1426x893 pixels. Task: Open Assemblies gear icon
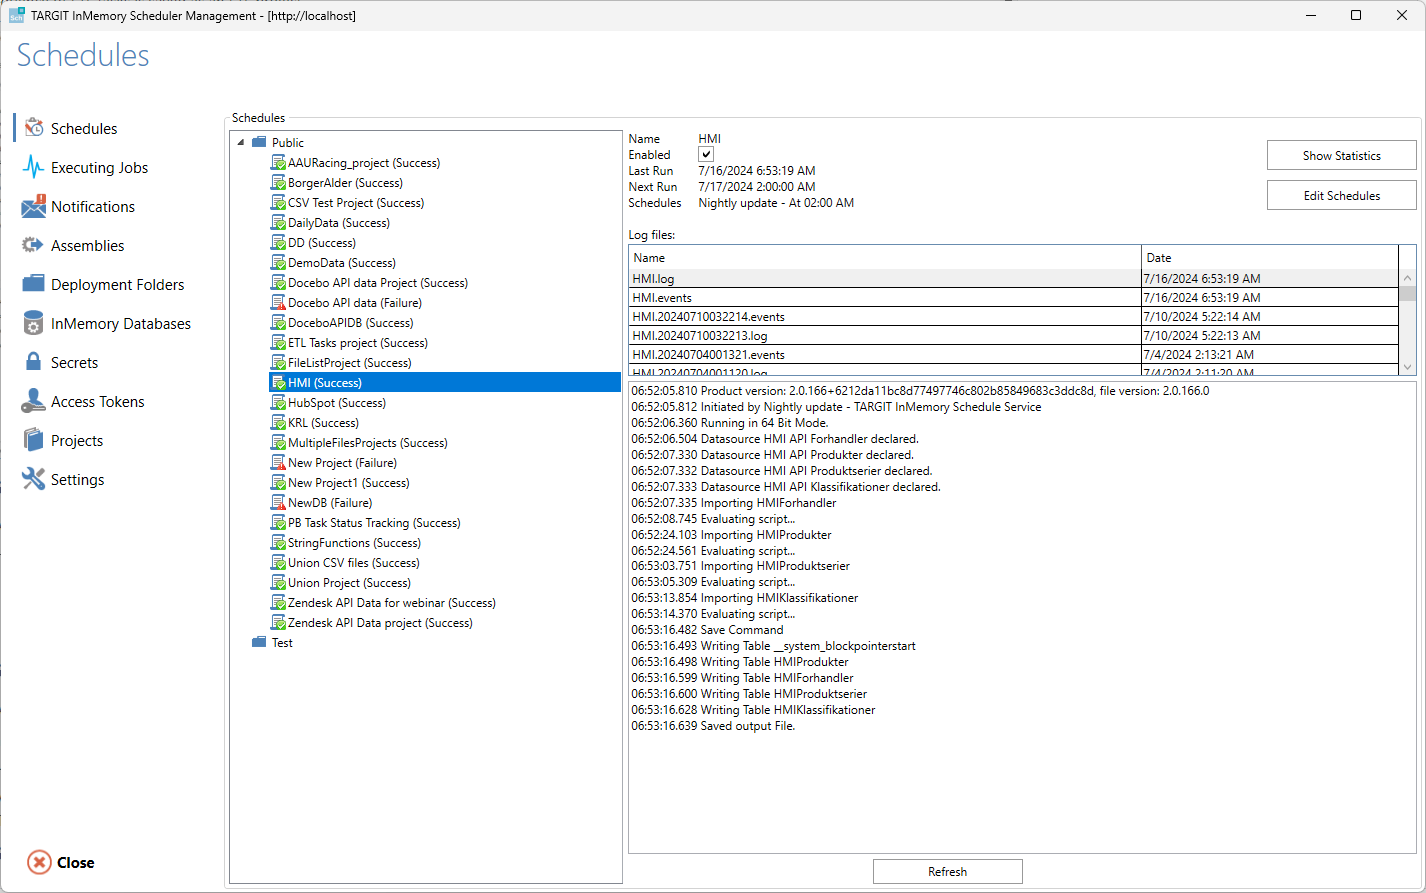[x=34, y=245]
